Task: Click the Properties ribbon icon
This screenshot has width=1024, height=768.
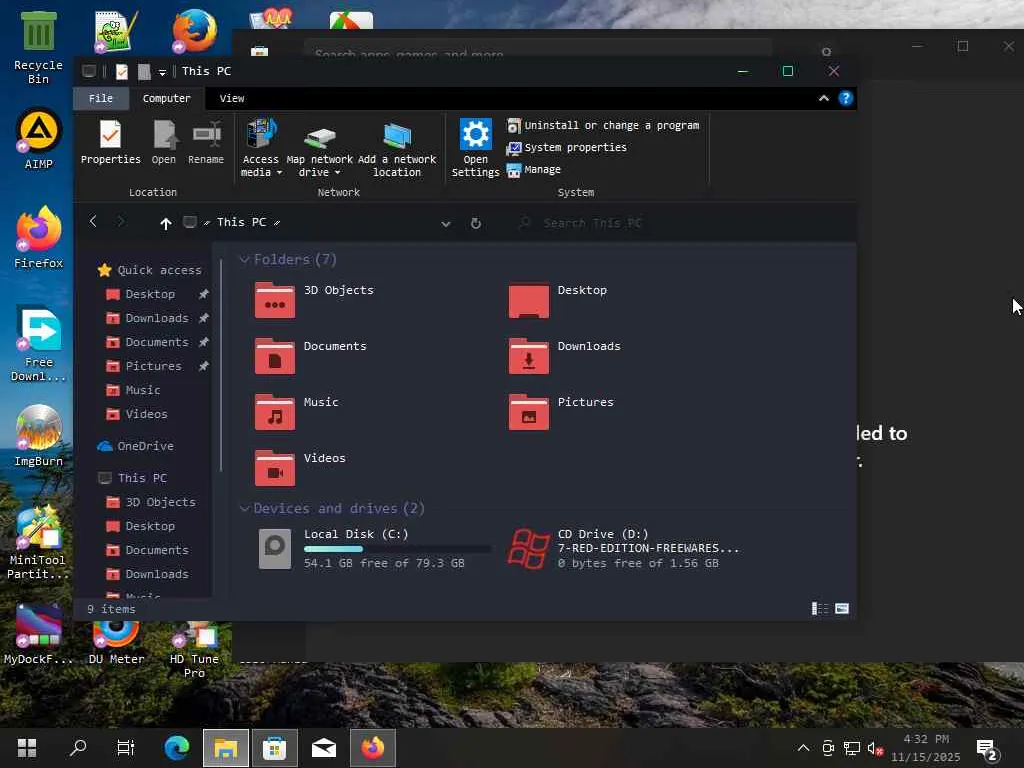Action: [x=110, y=142]
